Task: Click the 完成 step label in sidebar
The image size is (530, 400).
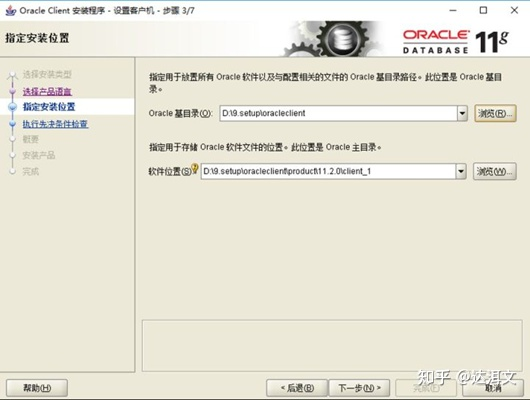Action: tap(31, 171)
